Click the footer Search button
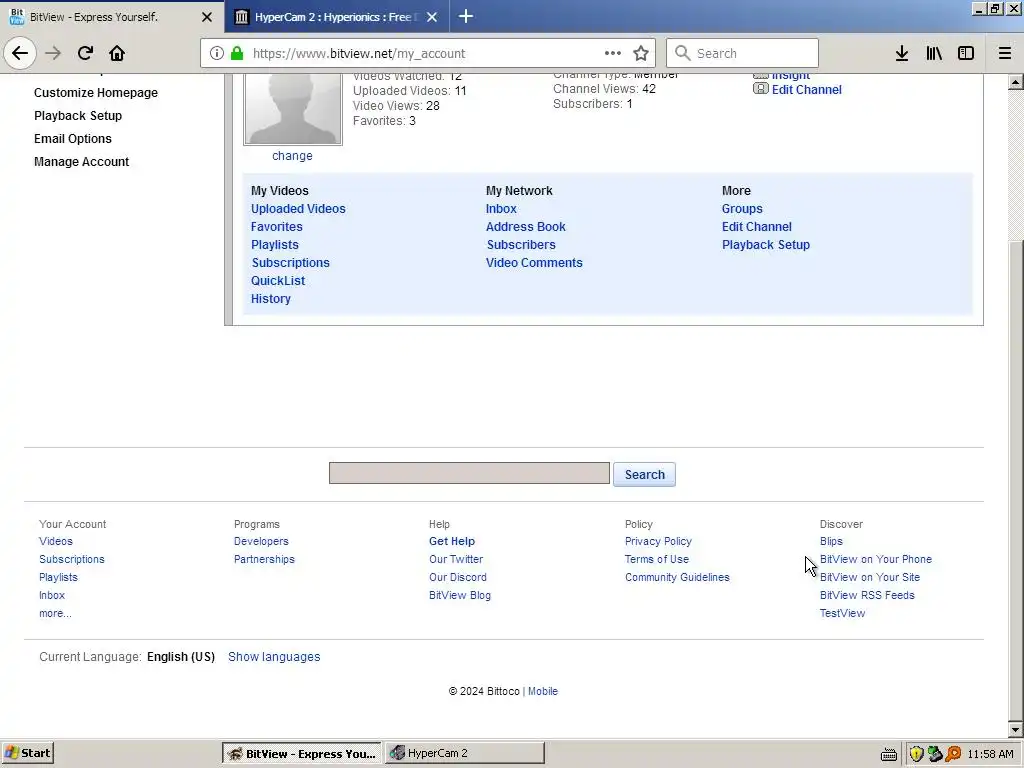Screen dimensions: 1024x768 [x=644, y=474]
